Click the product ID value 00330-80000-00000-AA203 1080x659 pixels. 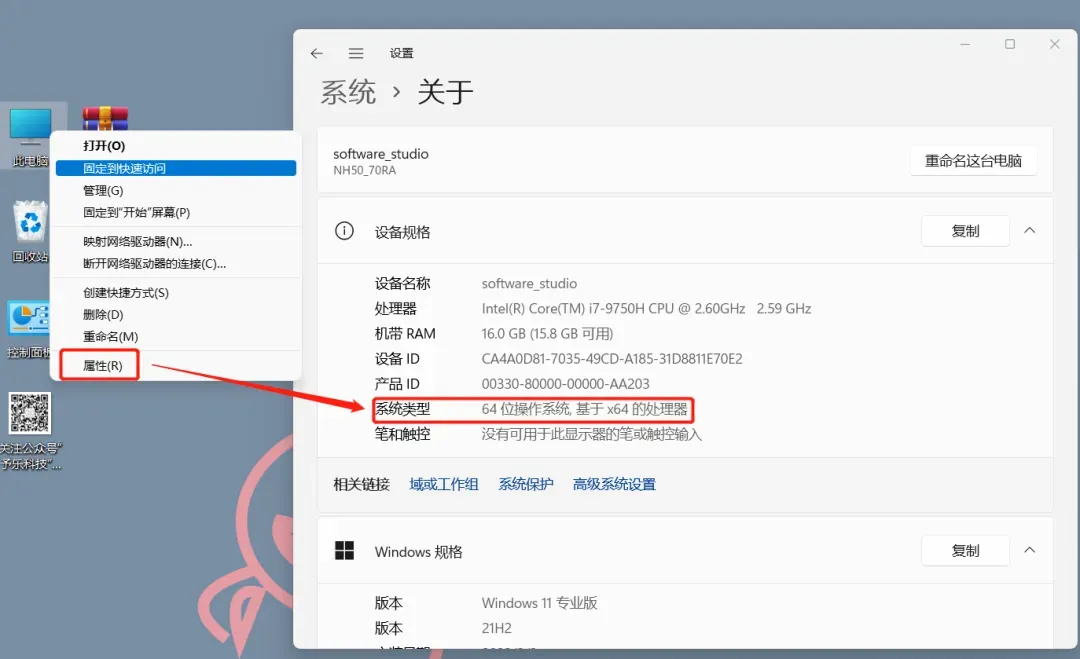point(565,384)
